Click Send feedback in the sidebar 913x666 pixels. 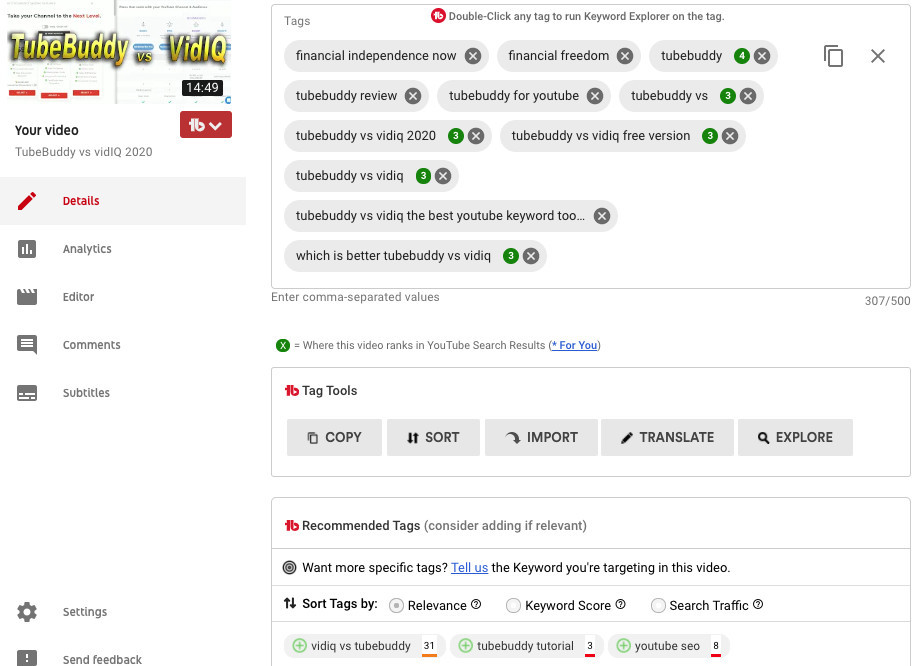coord(123,658)
